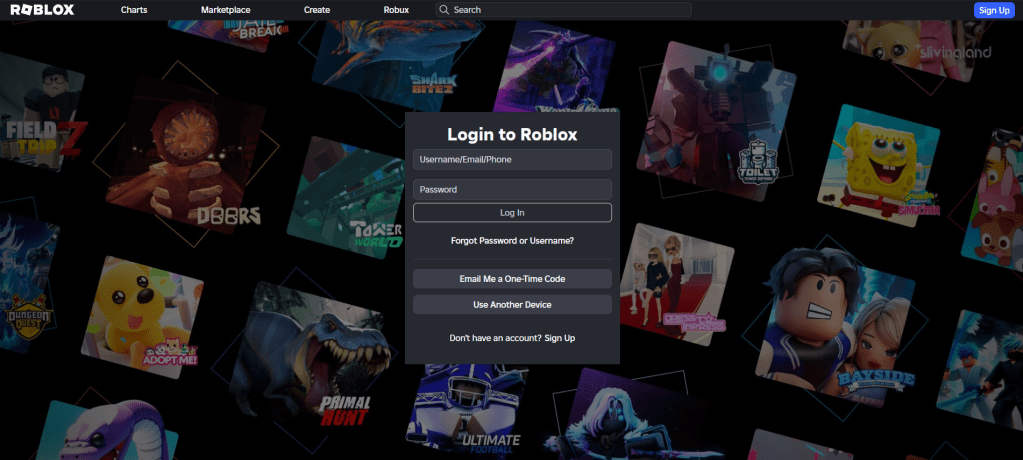Click the Login to Roblox heading
1023x460 pixels.
(x=512, y=134)
